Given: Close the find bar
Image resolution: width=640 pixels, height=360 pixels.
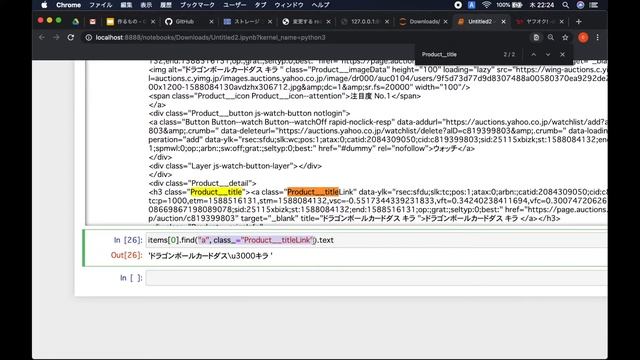Looking at the screenshot, I should pyautogui.click(x=562, y=54).
